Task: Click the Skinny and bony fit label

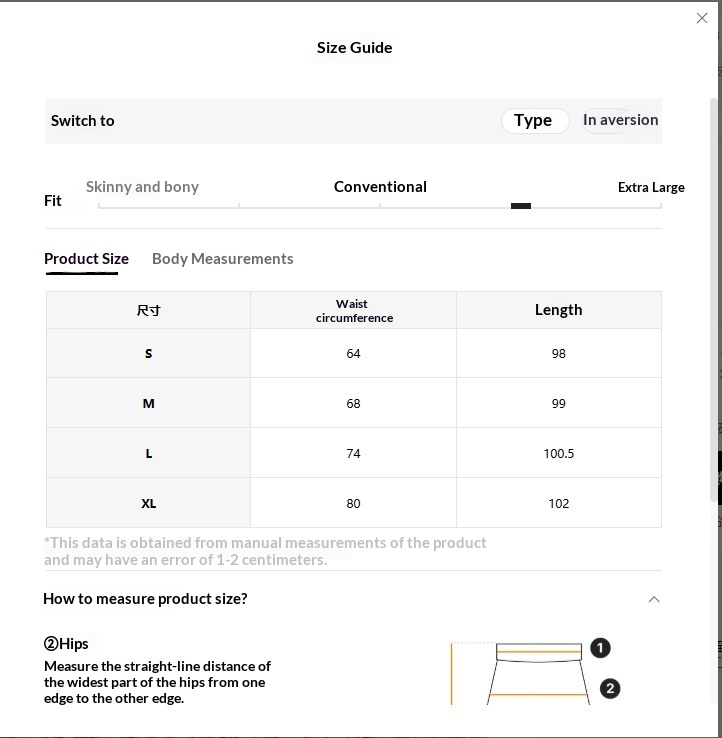Action: tap(142, 187)
